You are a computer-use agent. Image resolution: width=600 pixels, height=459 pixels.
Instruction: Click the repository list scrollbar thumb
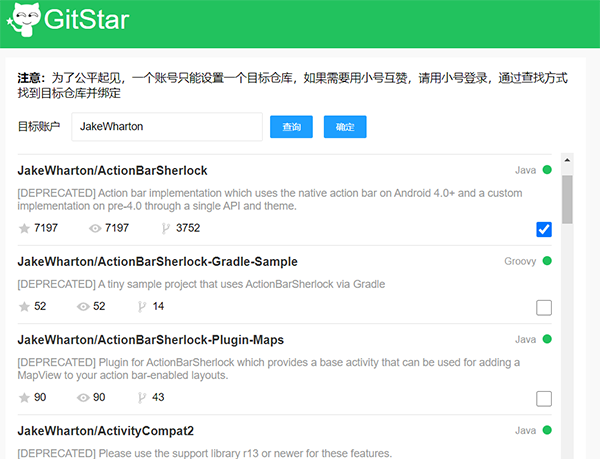click(567, 199)
